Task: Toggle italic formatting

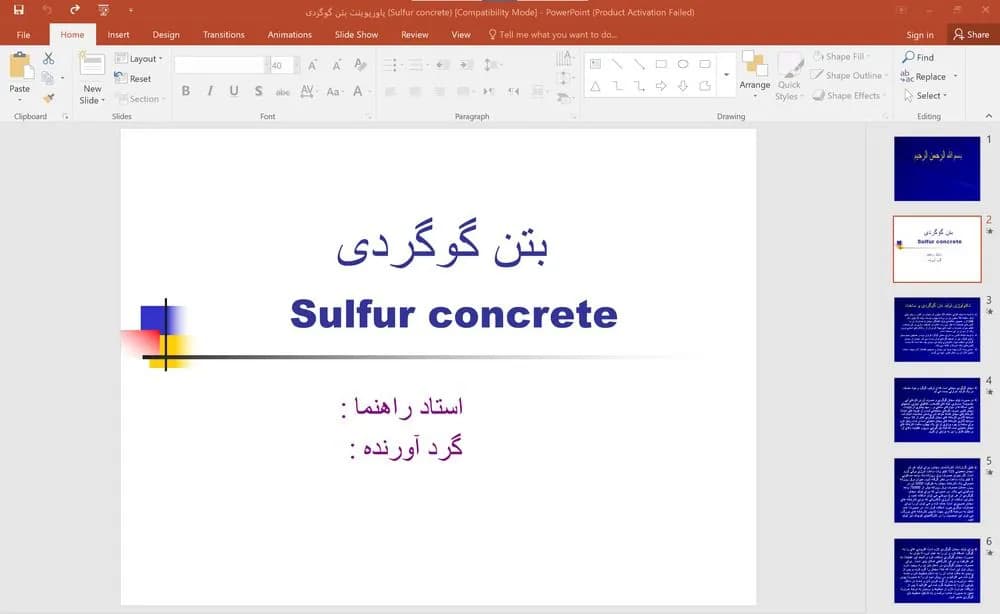Action: pos(210,91)
